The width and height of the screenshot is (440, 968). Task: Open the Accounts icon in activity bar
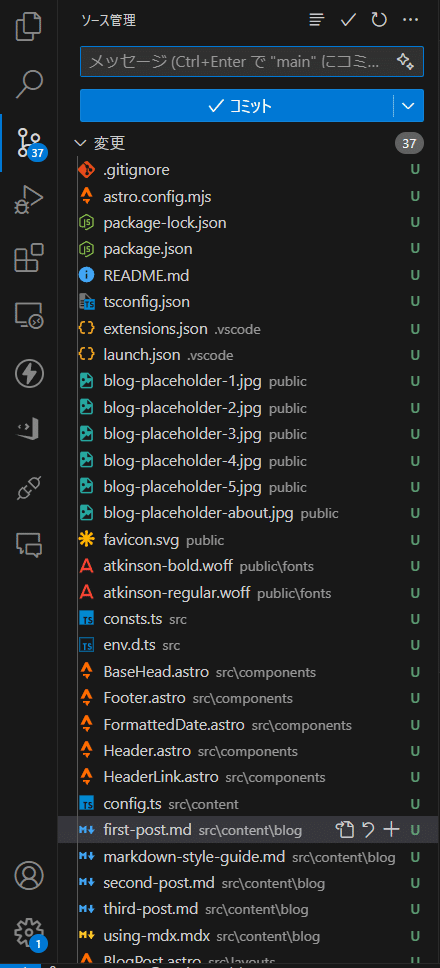tap(29, 875)
